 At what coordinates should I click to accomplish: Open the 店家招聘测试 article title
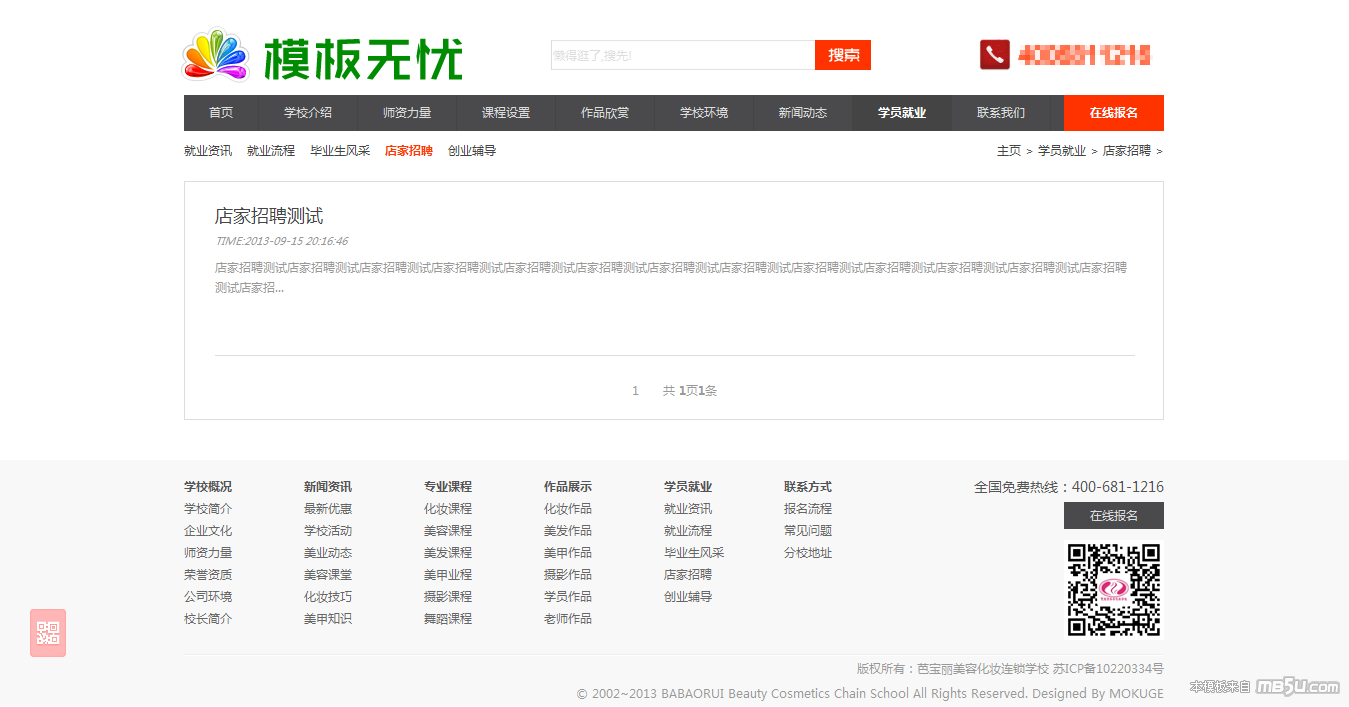(269, 216)
